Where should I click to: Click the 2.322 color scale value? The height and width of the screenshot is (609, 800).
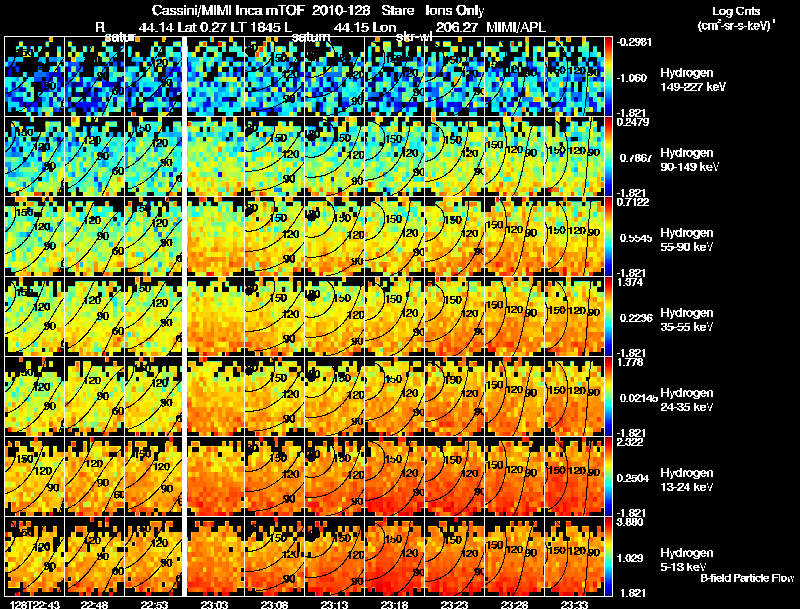click(x=630, y=442)
